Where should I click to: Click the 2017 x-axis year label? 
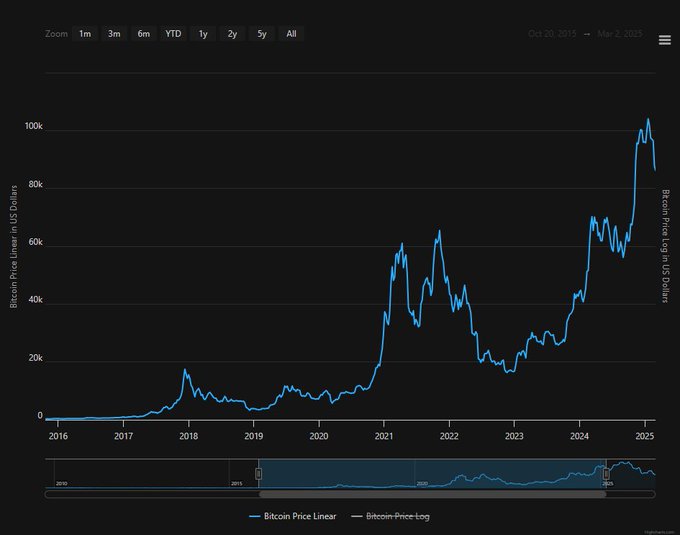point(123,436)
